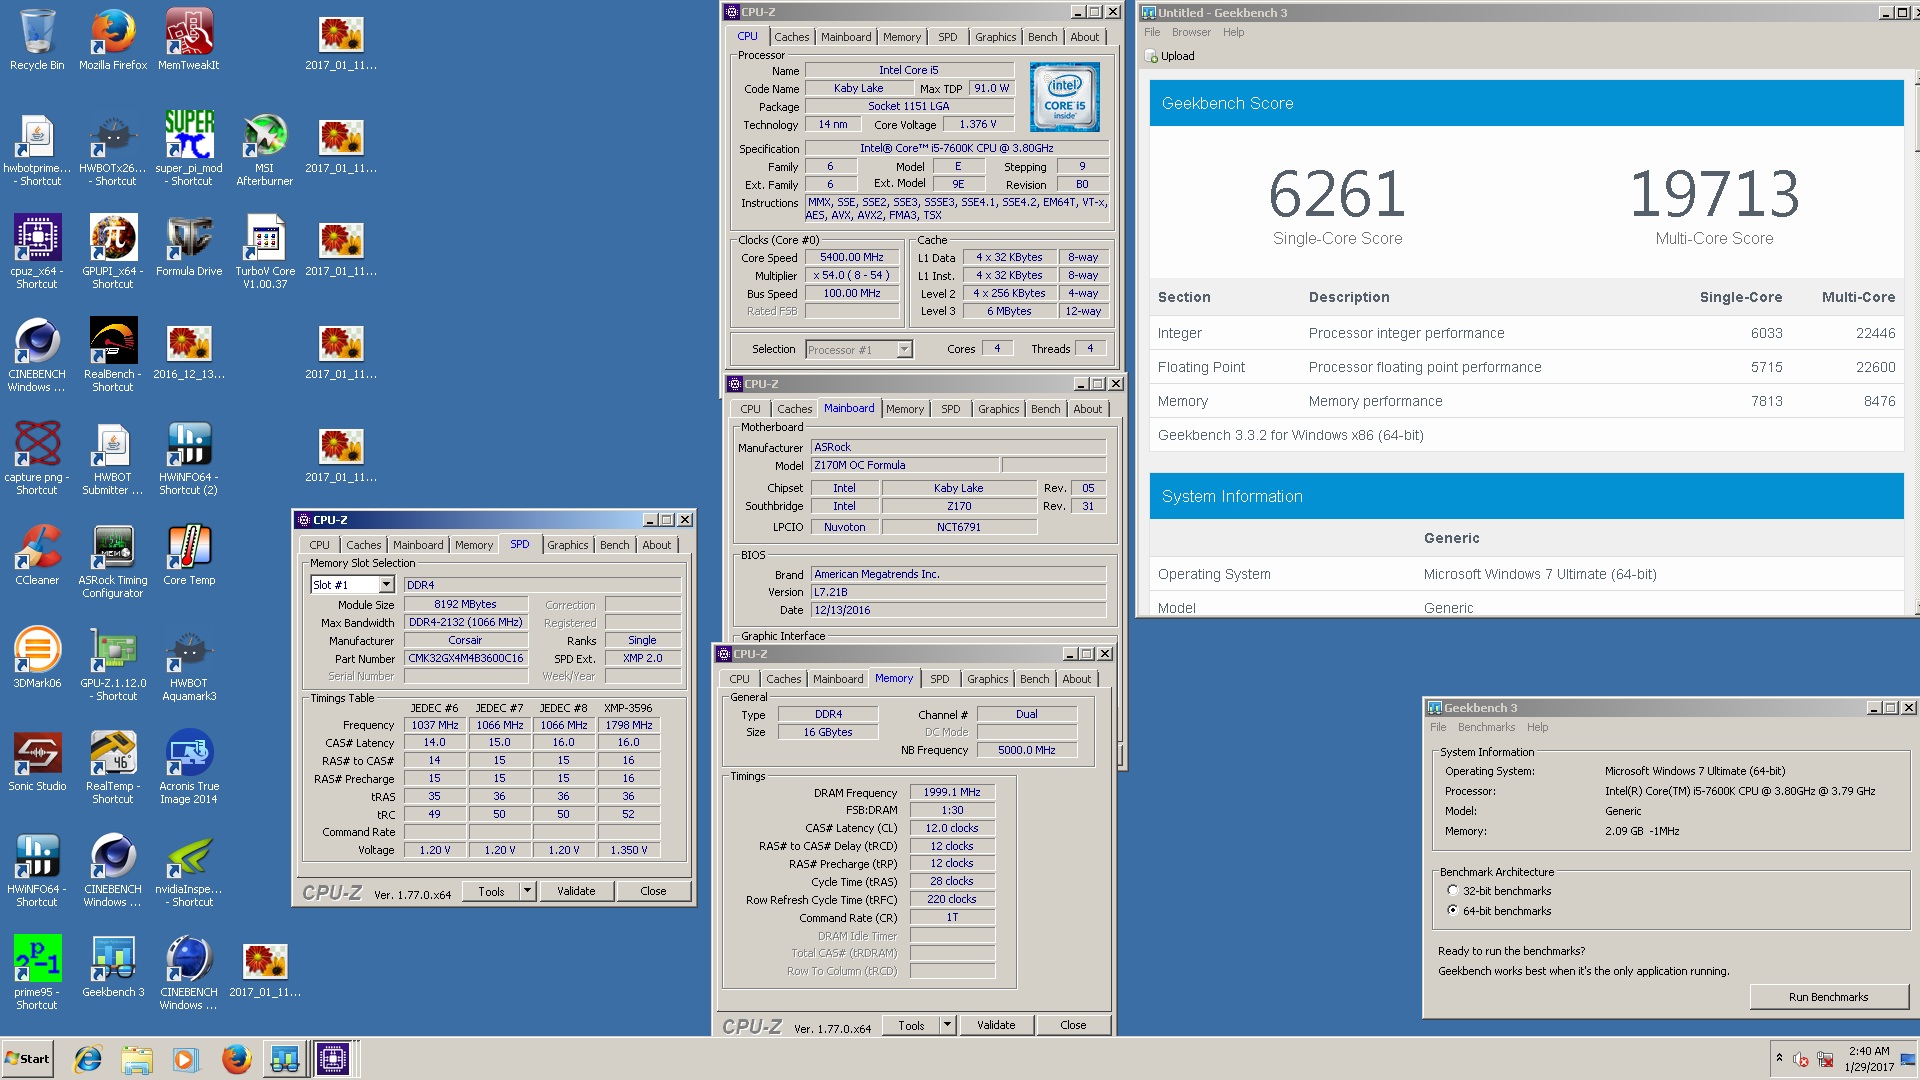This screenshot has width=1920, height=1080.
Task: Open Windows Explorer folder on taskbar
Action: click(x=137, y=1059)
